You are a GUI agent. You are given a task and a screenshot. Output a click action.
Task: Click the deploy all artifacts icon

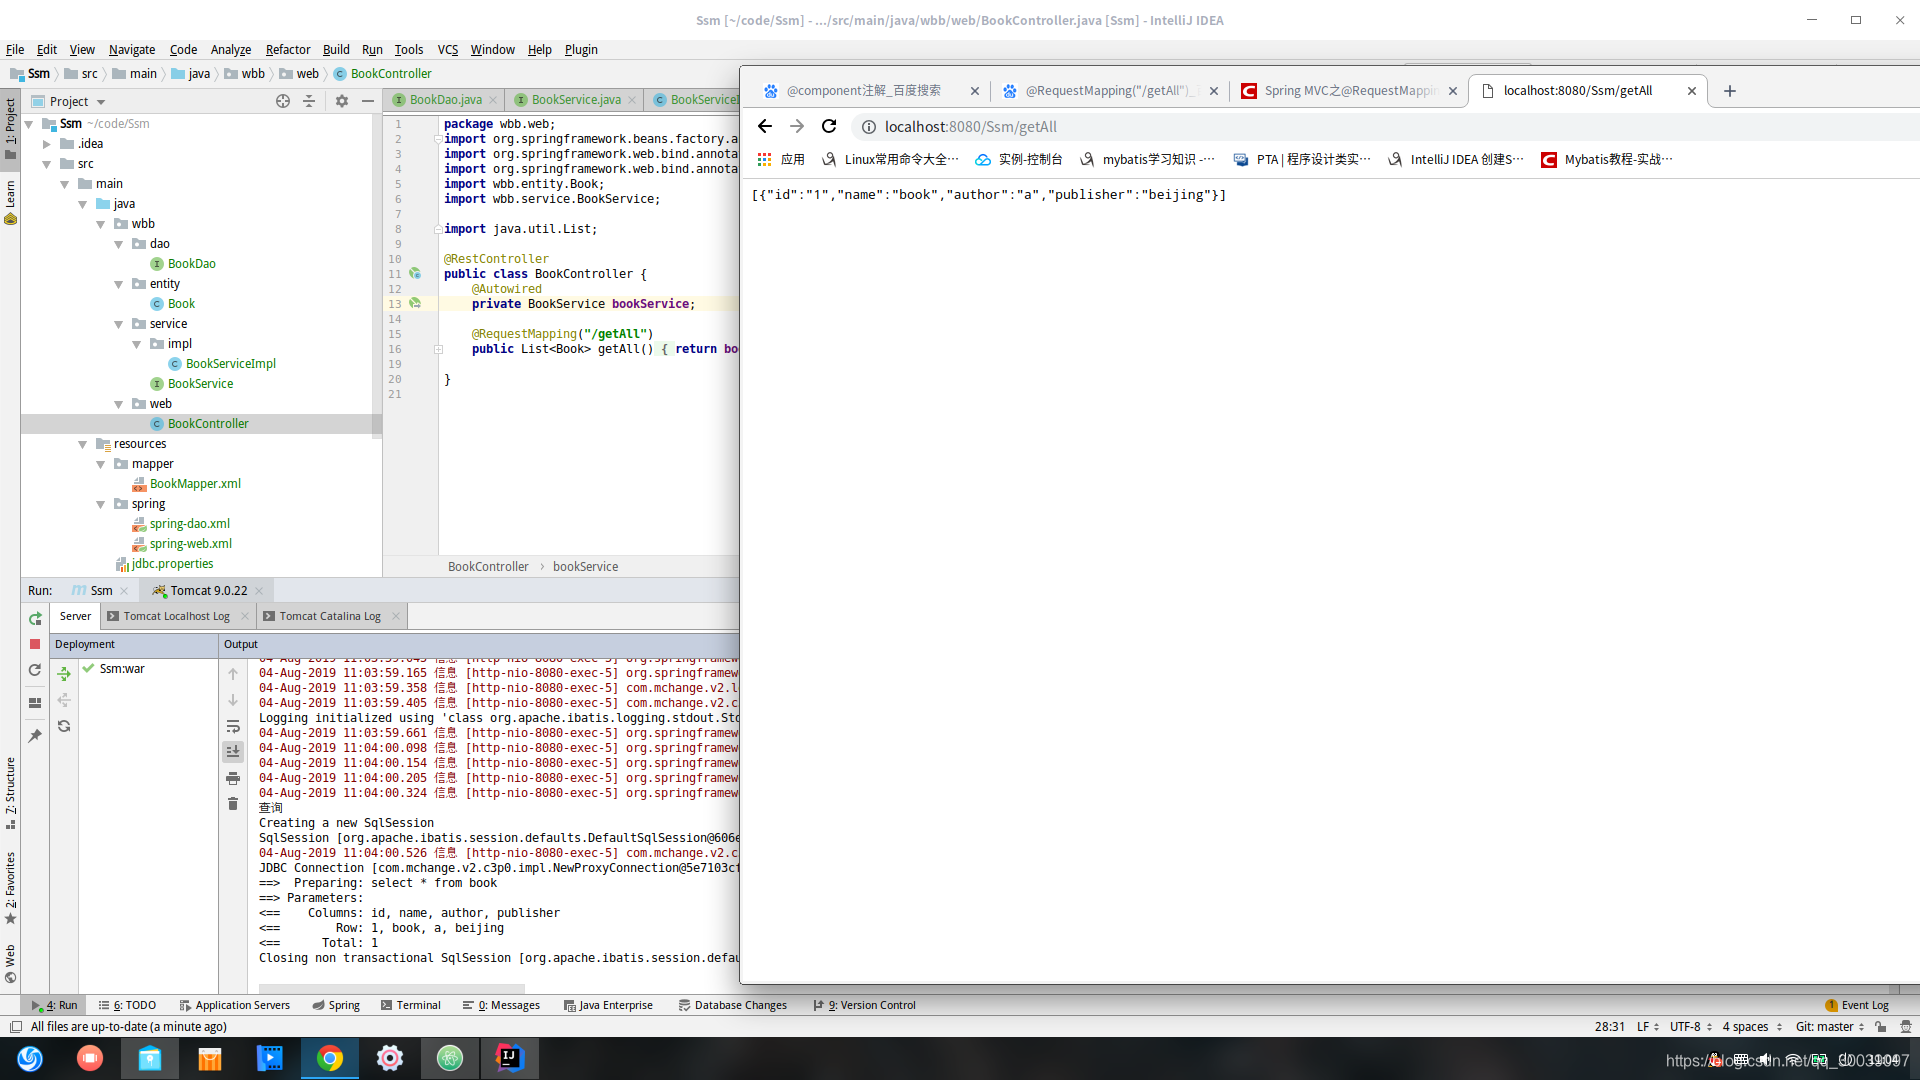tap(64, 674)
